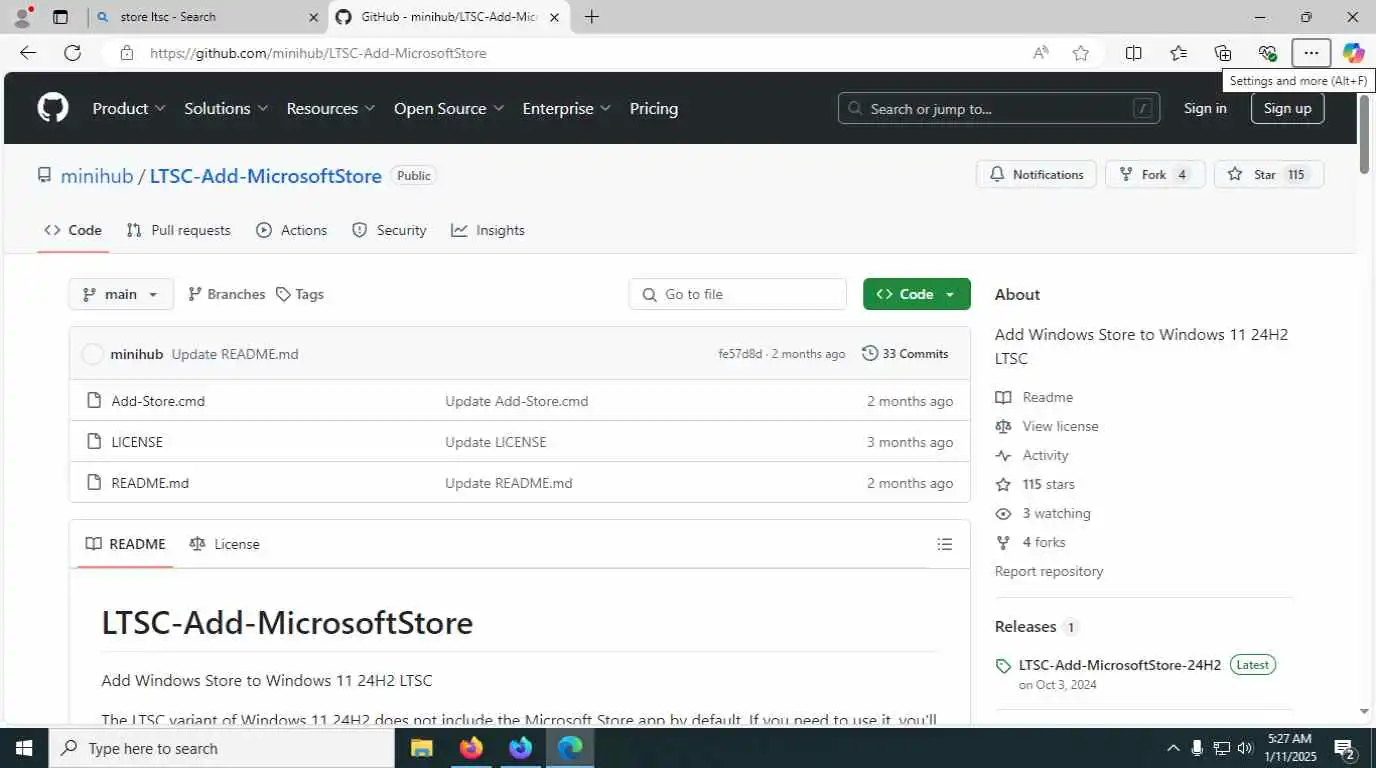This screenshot has height=768, width=1376.
Task: Expand the Open Source menu
Action: point(449,108)
